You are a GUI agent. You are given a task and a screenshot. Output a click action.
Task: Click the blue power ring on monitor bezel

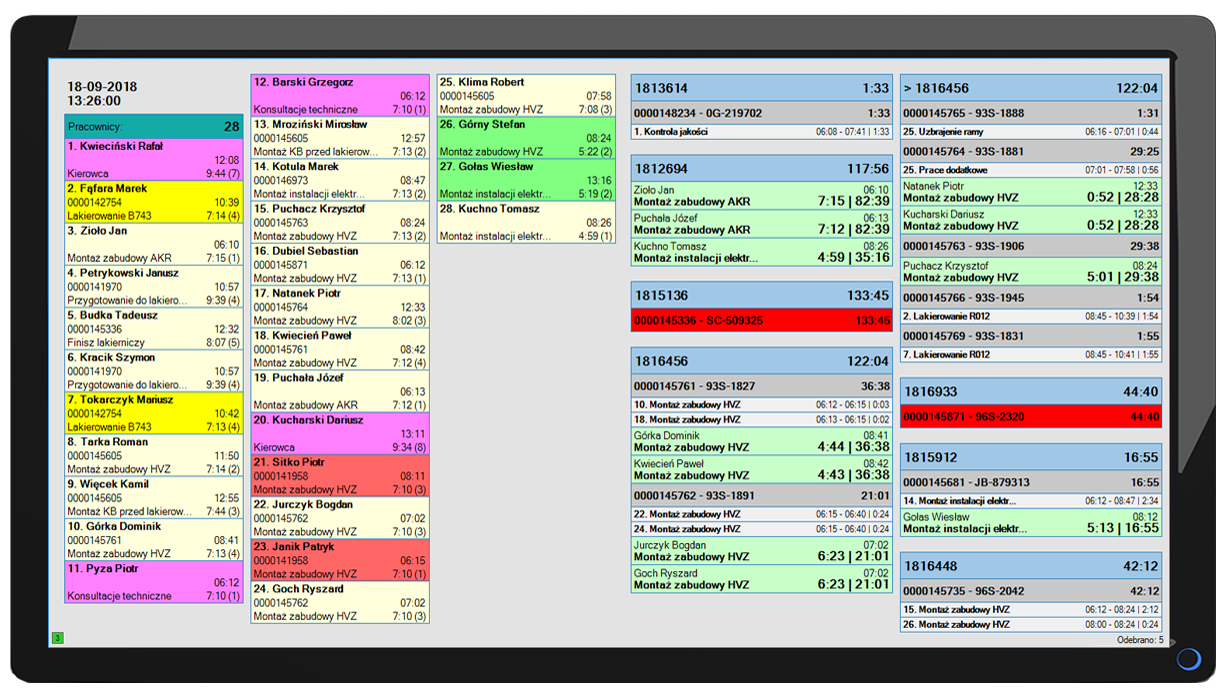pyautogui.click(x=1188, y=659)
